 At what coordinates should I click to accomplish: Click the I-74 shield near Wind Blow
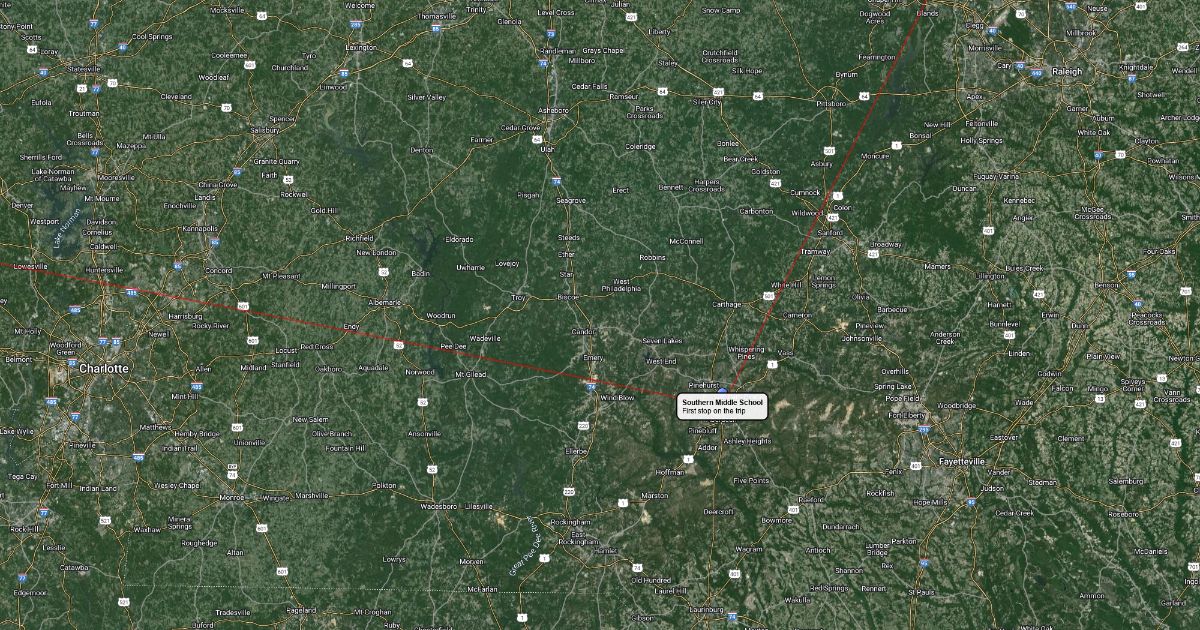click(x=591, y=388)
